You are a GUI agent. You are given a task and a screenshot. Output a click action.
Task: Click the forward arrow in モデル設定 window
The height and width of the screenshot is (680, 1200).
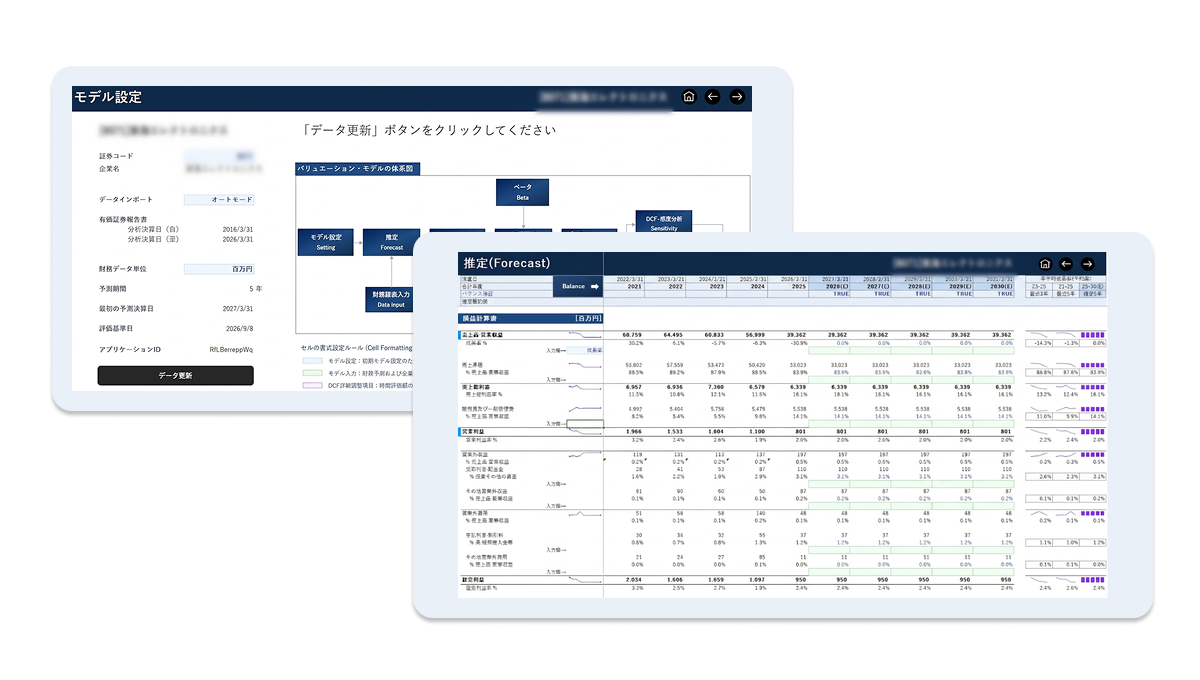[x=737, y=97]
